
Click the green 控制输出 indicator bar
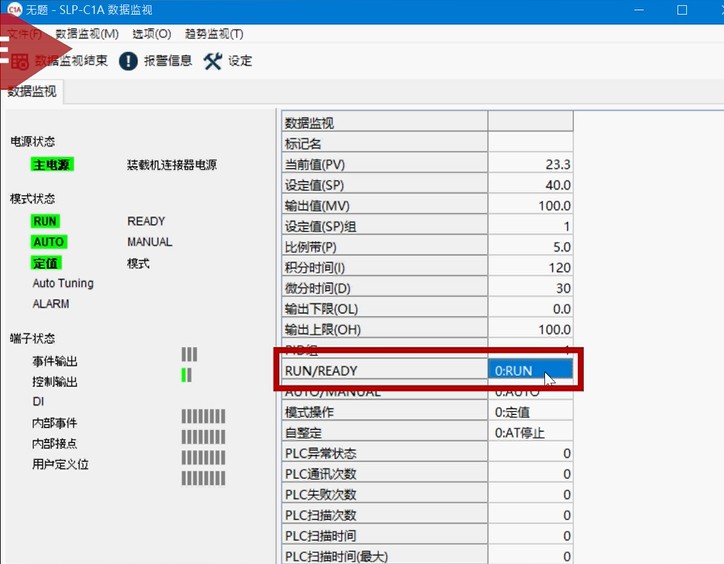185,375
